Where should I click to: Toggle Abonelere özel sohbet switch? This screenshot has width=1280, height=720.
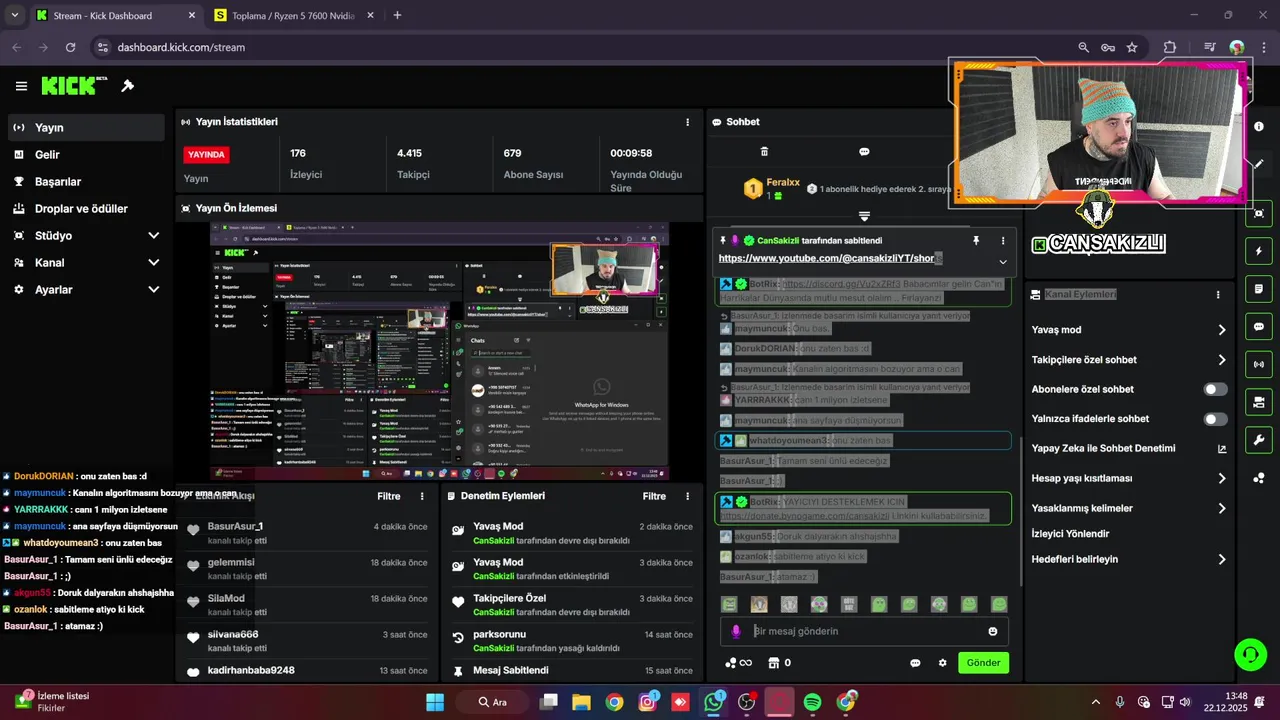[x=1215, y=389]
